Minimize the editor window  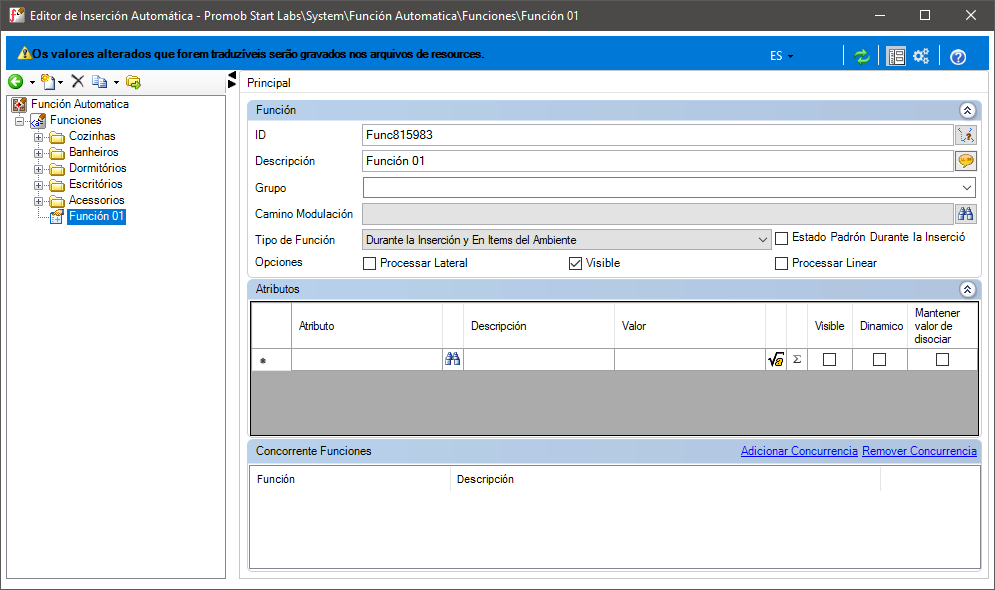[880, 15]
